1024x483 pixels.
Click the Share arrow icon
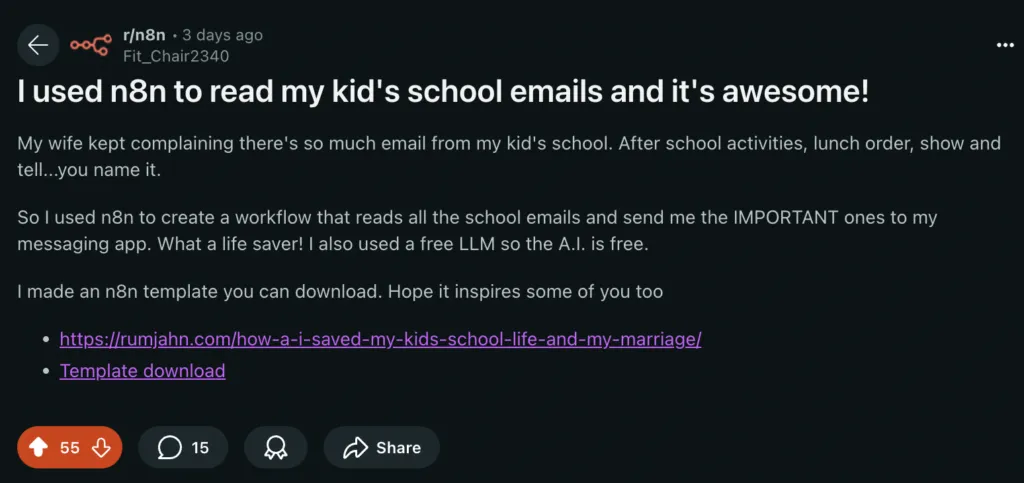(356, 448)
